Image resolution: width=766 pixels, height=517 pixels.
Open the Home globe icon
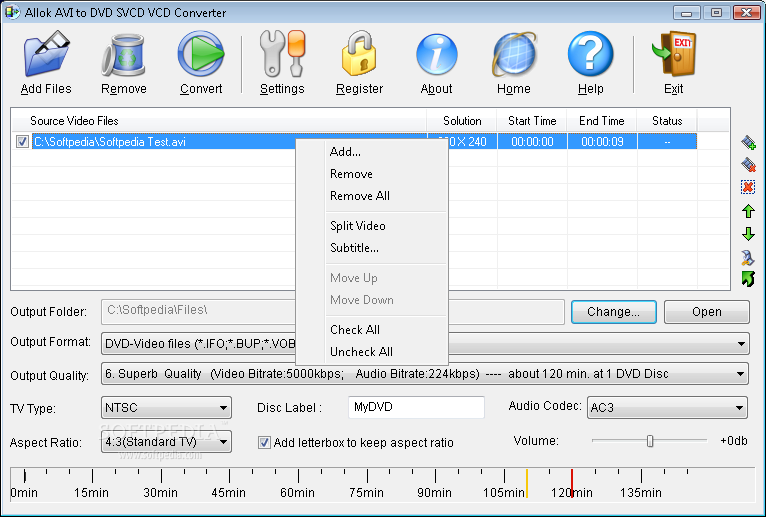514,54
